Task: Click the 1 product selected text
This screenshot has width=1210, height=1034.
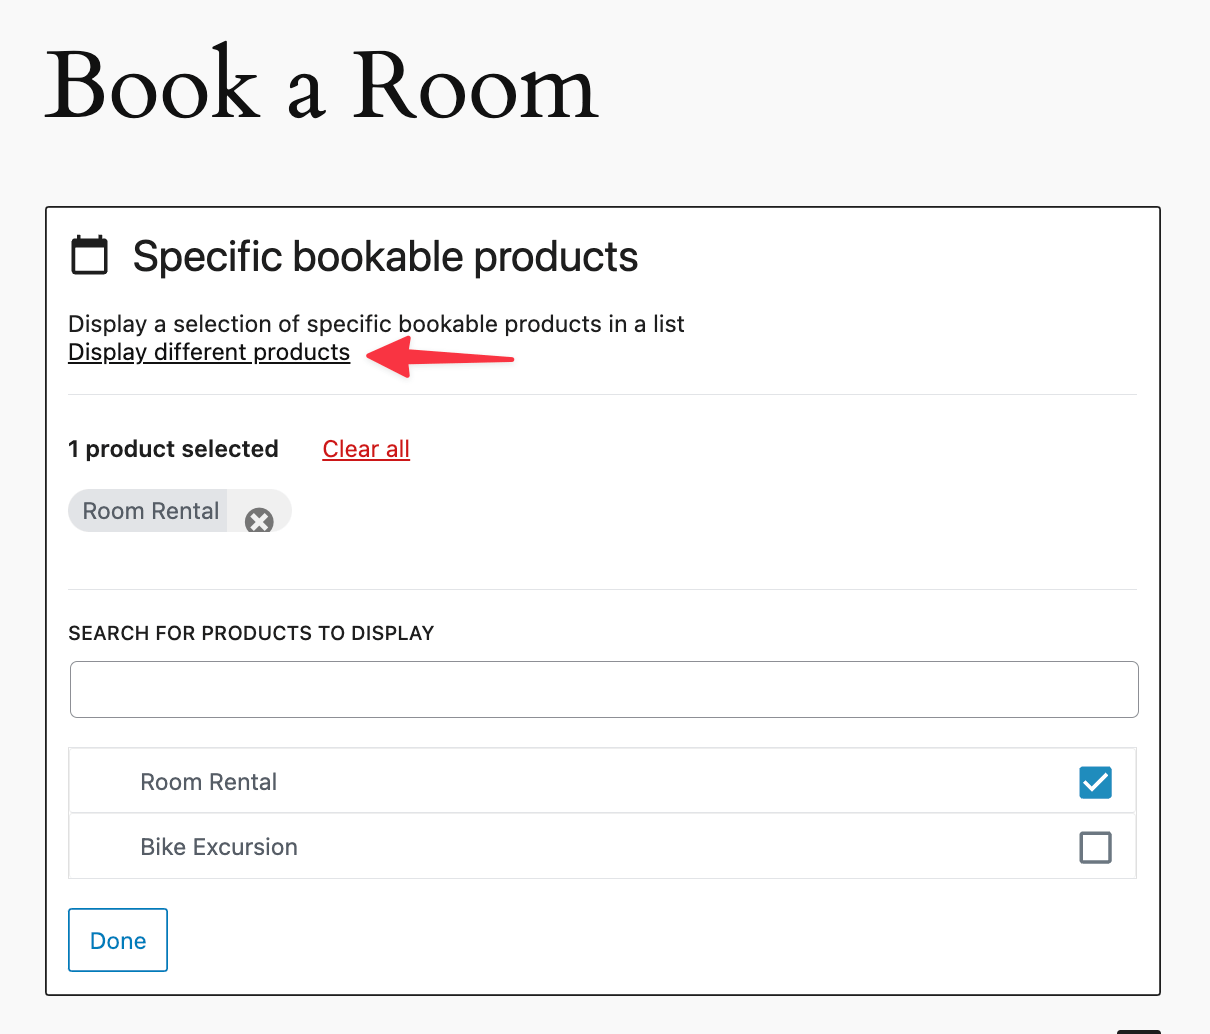Action: [x=173, y=449]
